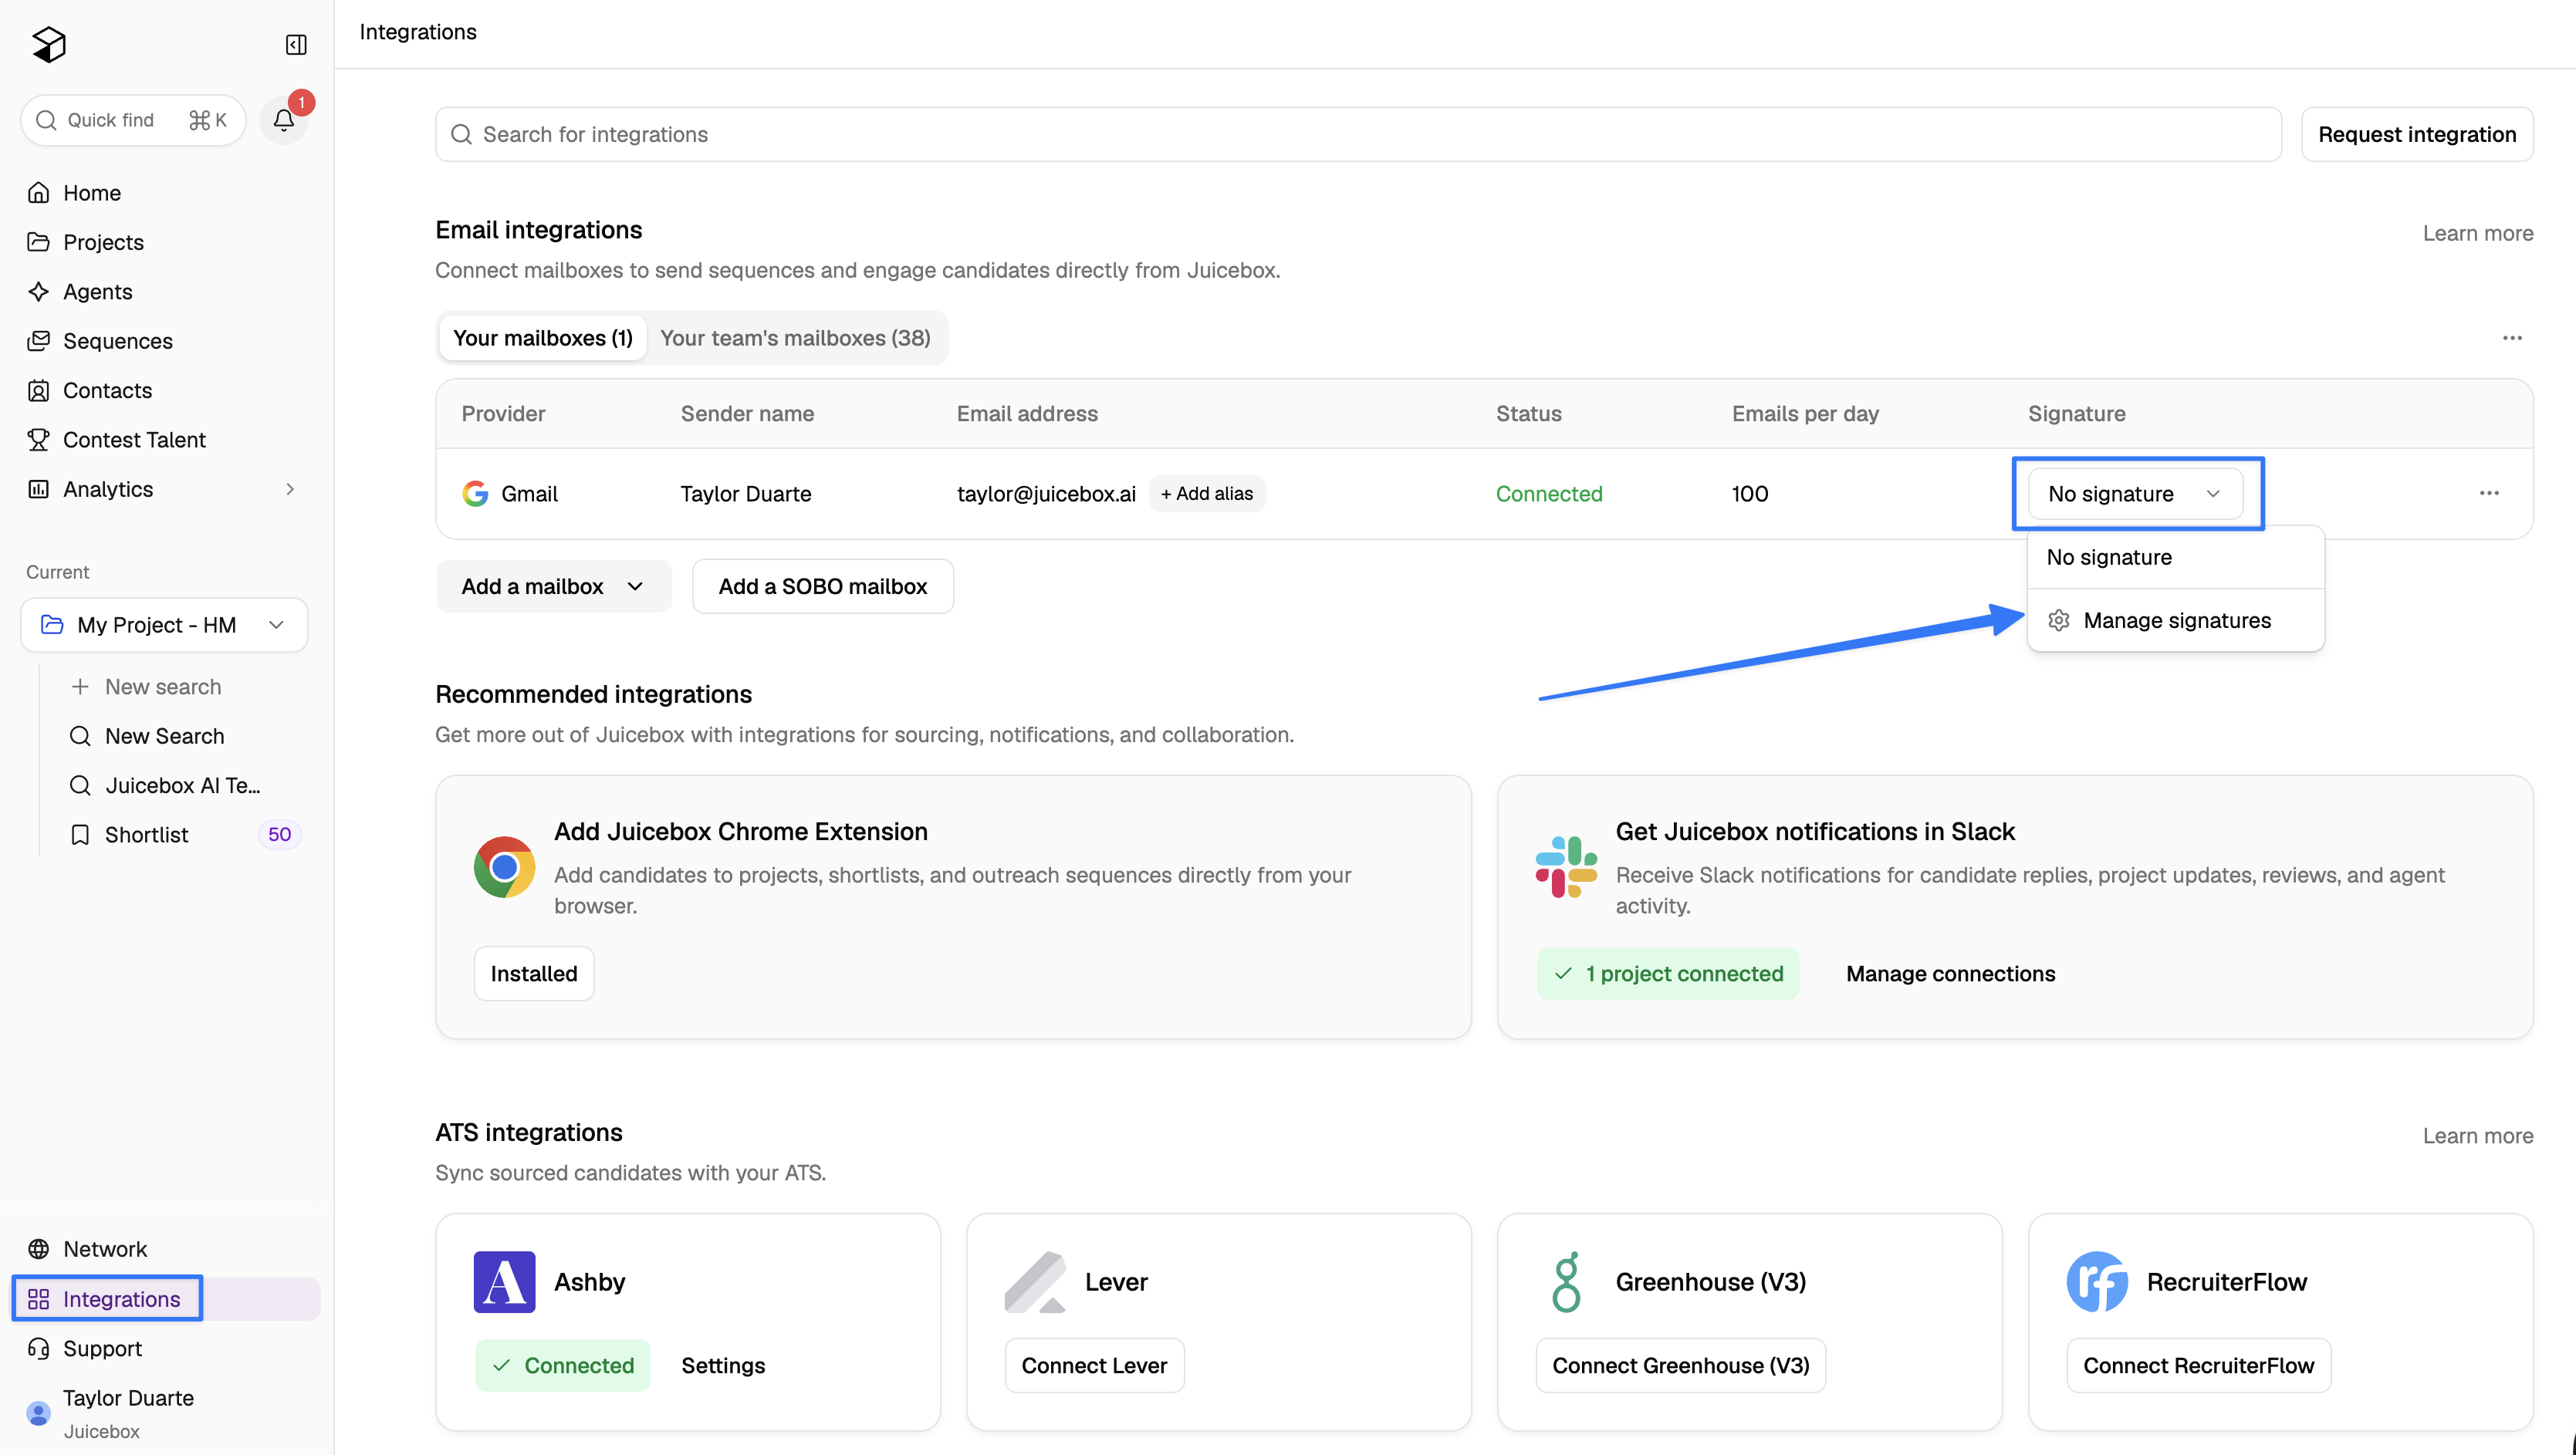Switch to Your team's mailboxes tab
The image size is (2576, 1455).
[795, 338]
